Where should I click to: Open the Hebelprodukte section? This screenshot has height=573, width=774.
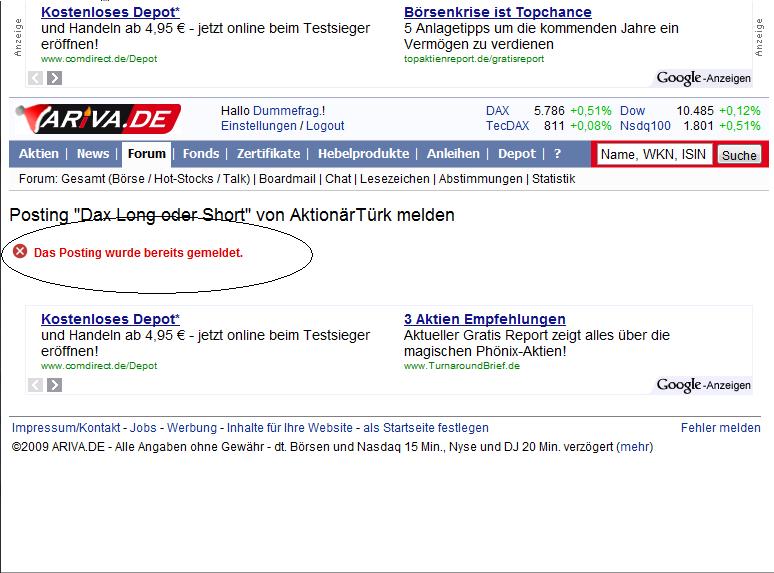(363, 154)
